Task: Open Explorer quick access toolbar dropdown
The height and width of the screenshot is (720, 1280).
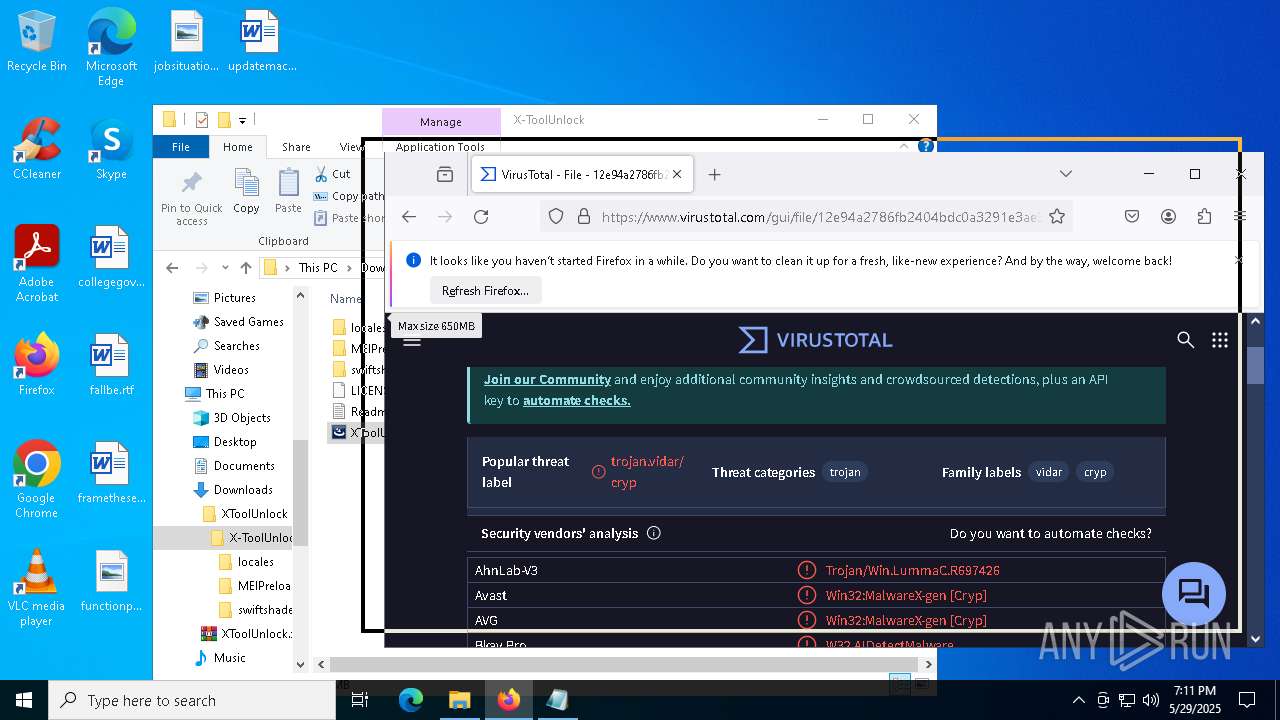Action: coord(242,120)
